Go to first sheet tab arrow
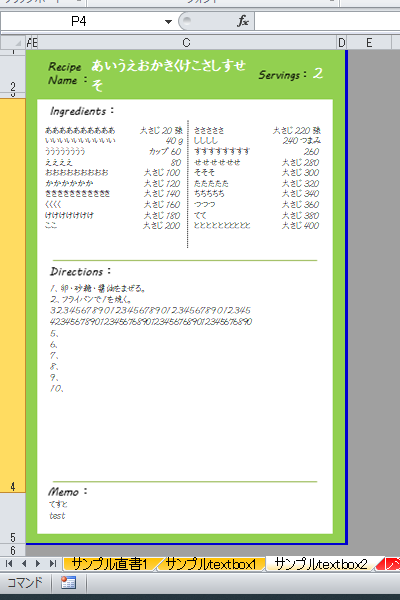 click(9, 563)
